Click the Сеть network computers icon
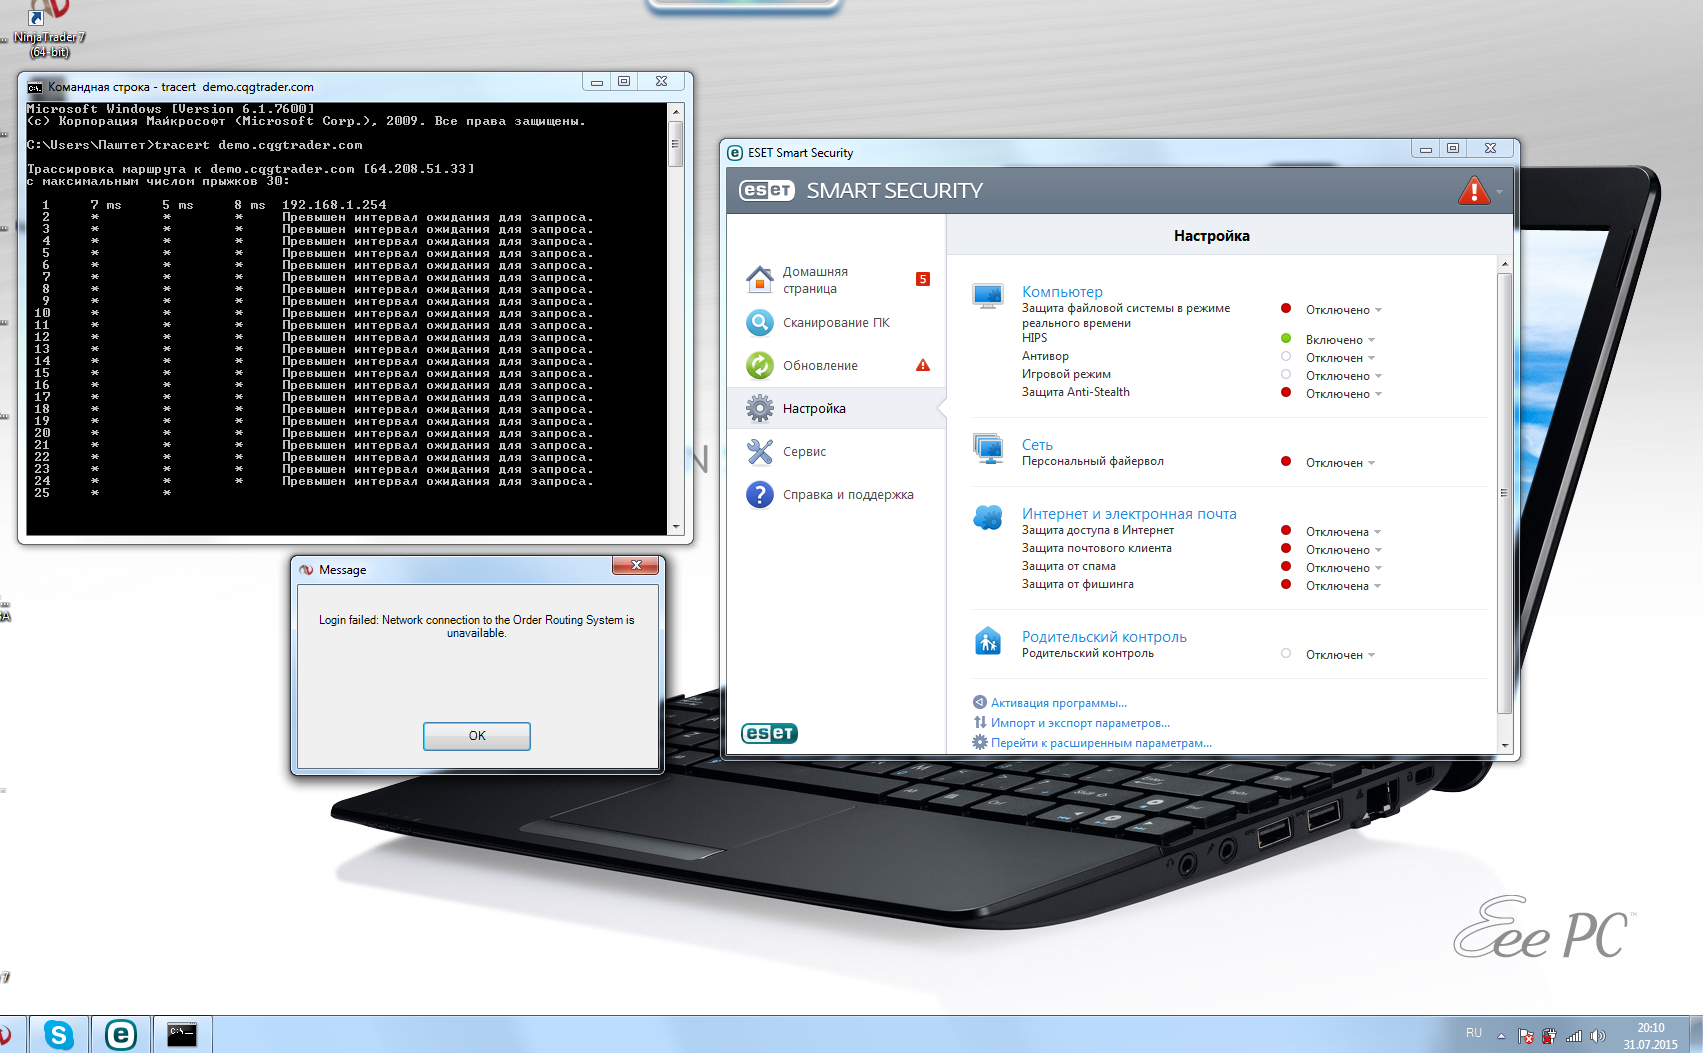 (988, 449)
